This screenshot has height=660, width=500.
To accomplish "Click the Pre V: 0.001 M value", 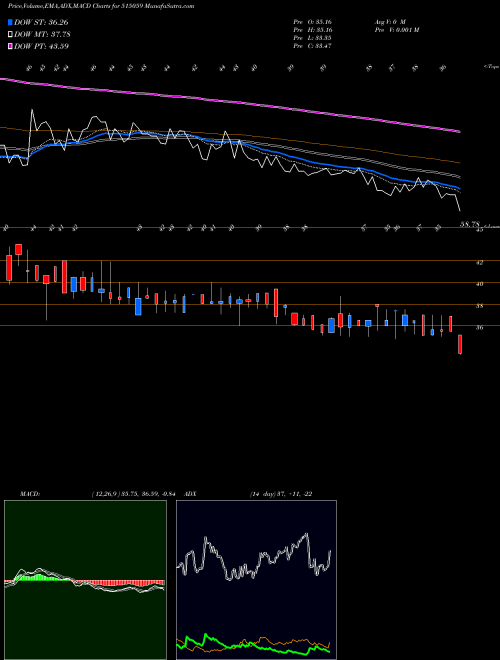I will 396,30.
